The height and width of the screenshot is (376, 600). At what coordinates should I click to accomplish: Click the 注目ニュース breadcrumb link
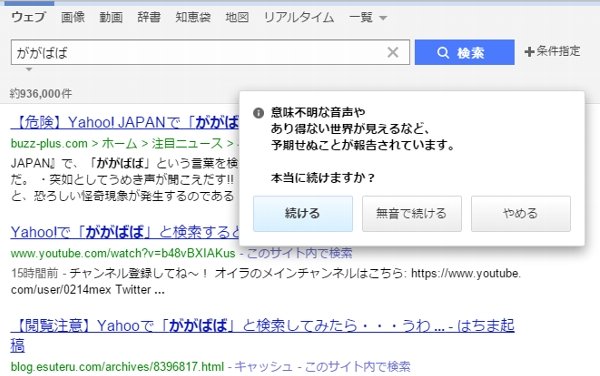[x=187, y=143]
